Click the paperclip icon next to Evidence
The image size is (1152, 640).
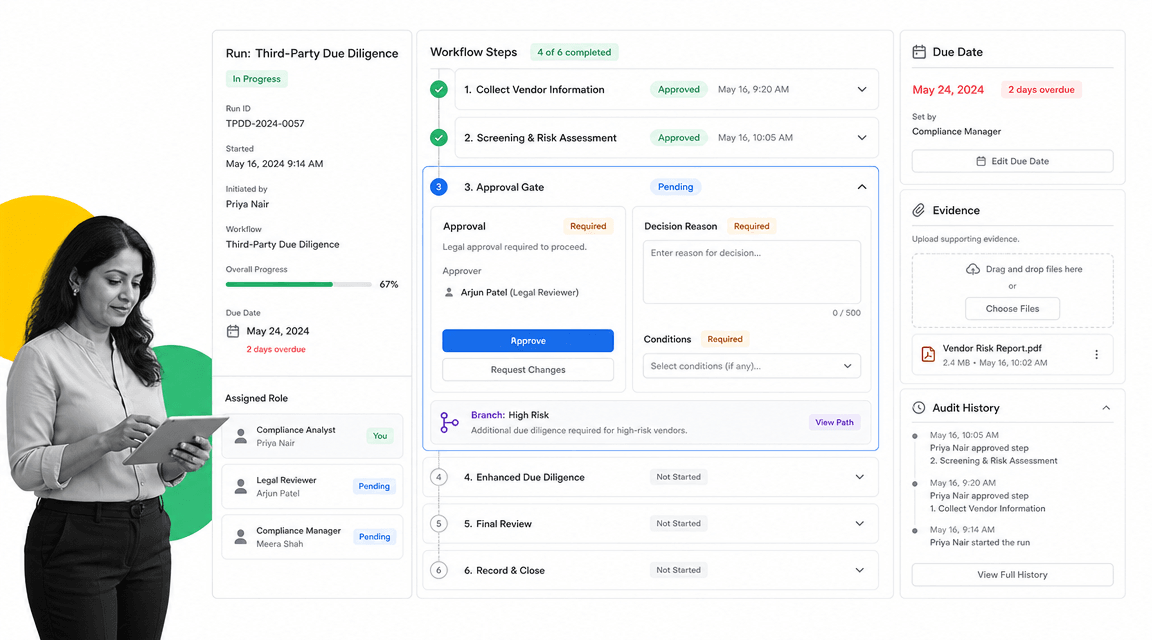tap(918, 210)
